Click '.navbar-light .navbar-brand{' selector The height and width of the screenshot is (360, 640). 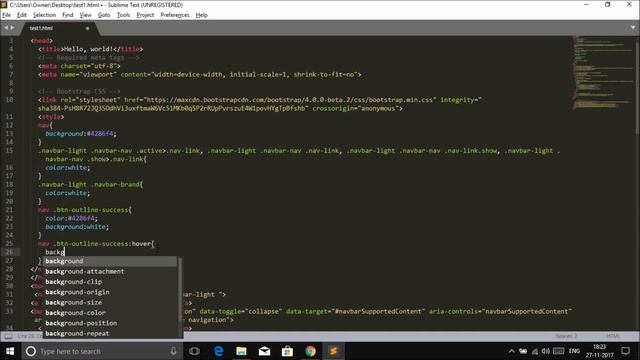(x=91, y=184)
